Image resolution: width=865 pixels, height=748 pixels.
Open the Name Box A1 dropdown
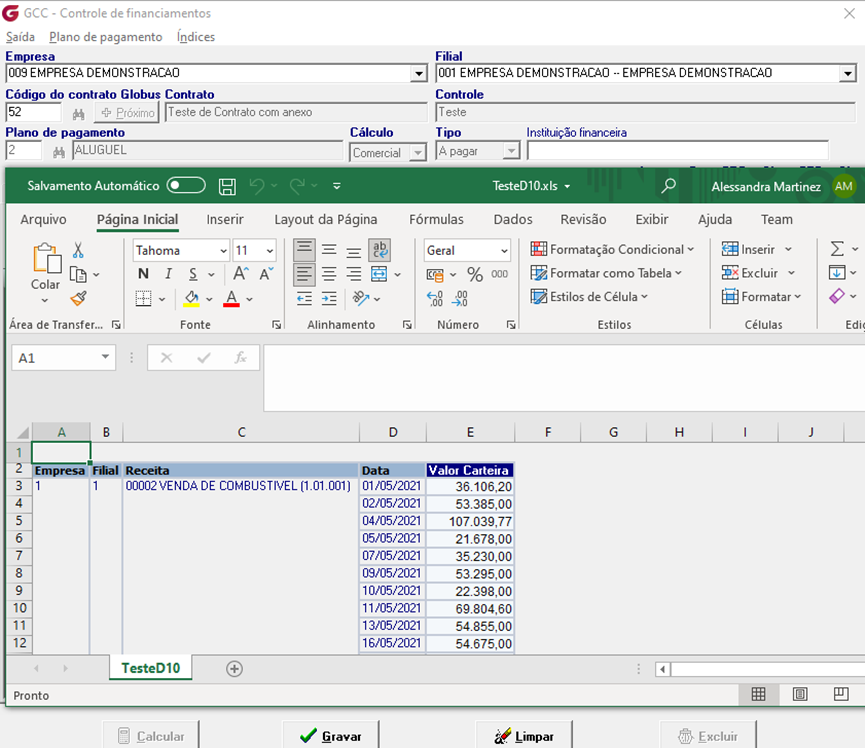[x=105, y=357]
